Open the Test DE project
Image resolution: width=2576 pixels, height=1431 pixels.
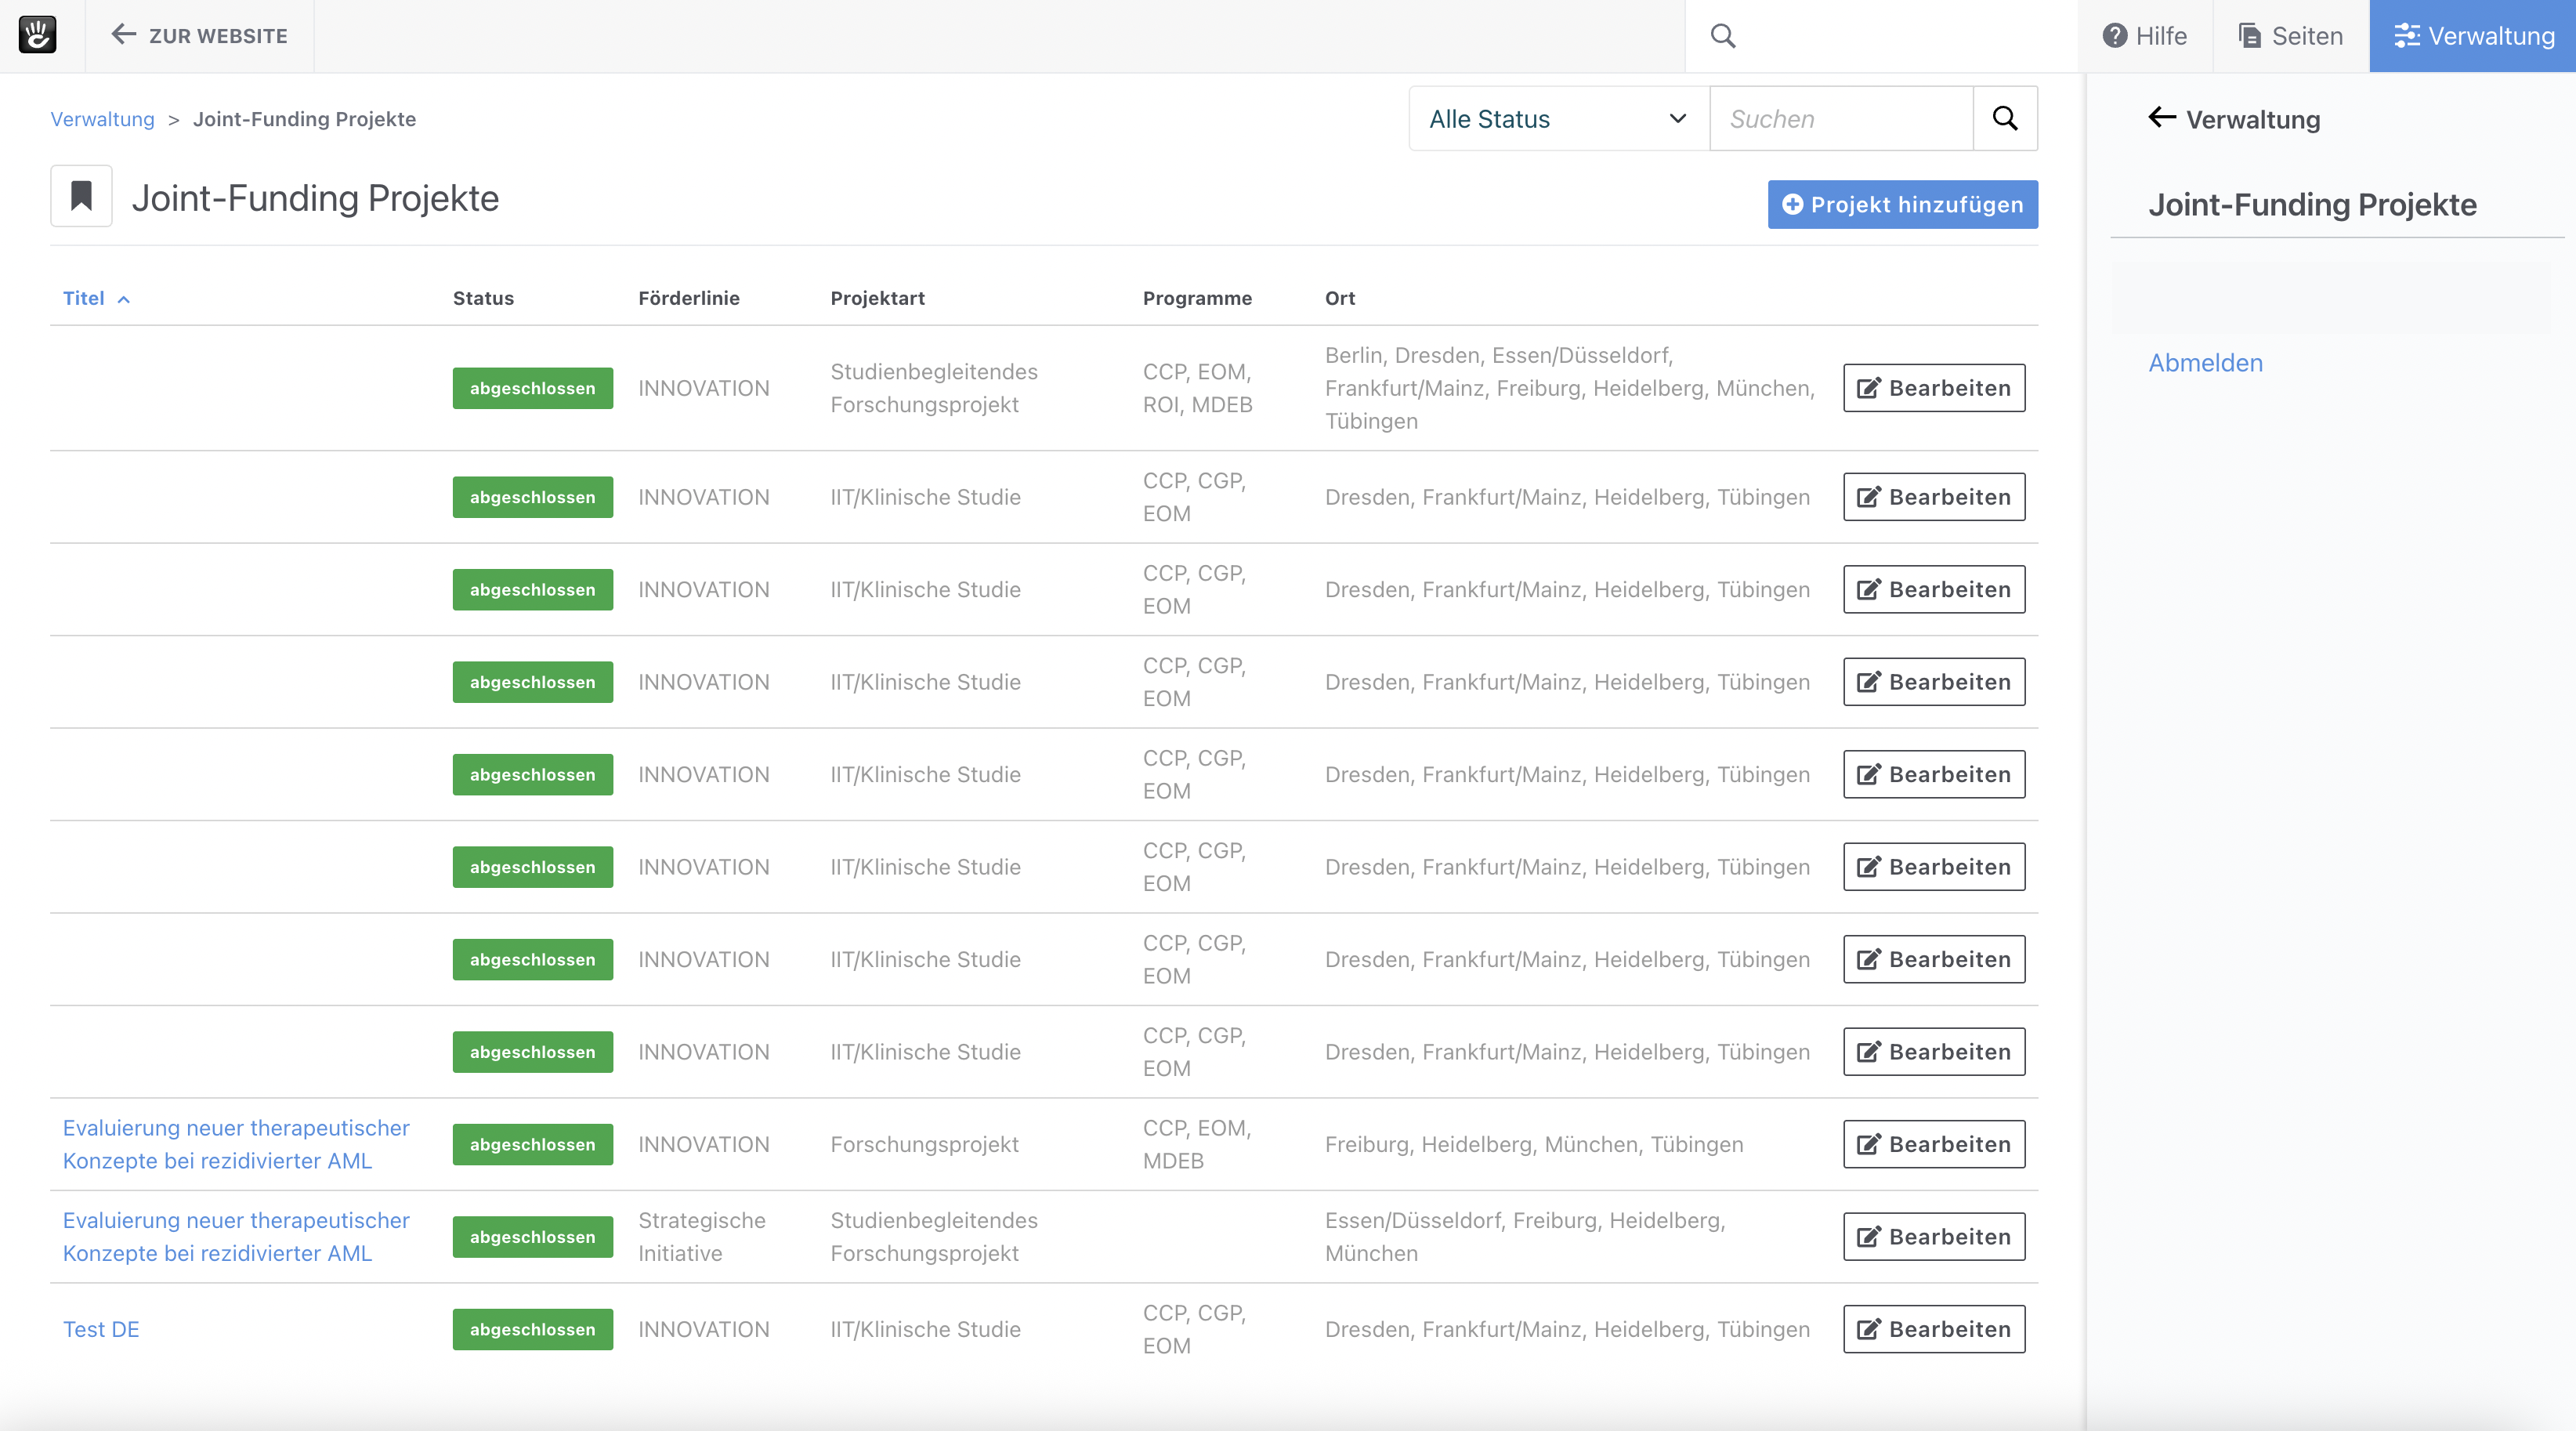[101, 1329]
